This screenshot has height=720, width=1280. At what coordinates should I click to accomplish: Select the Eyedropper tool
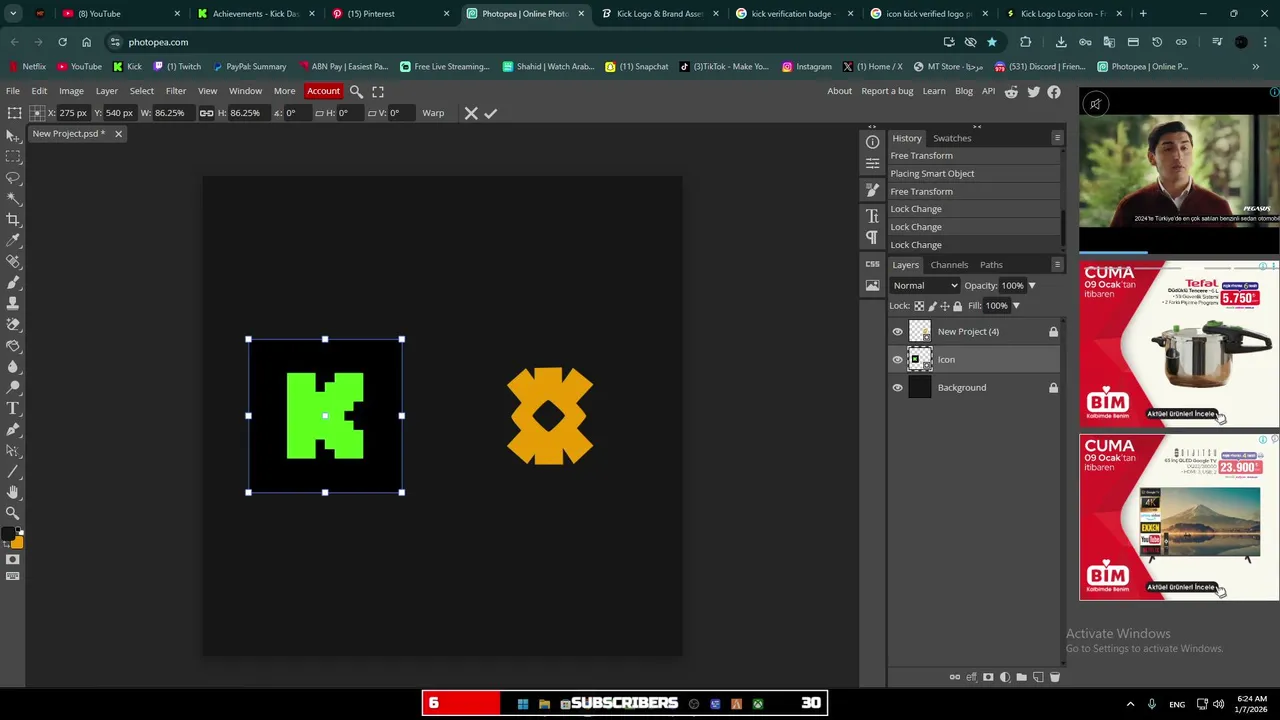point(13,240)
